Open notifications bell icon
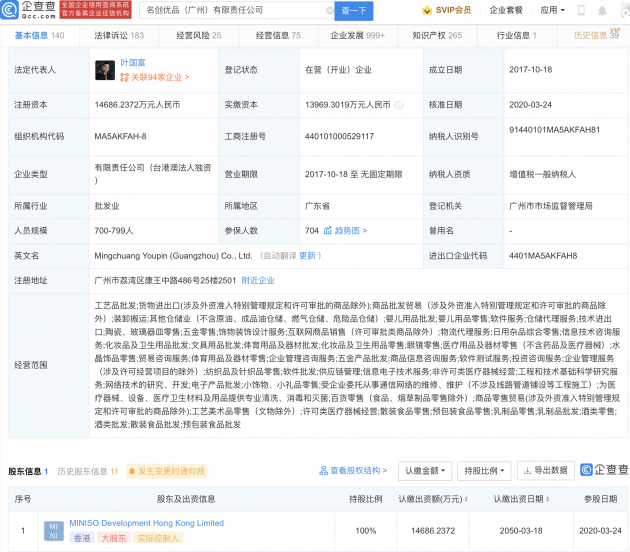The height and width of the screenshot is (552, 630). click(x=602, y=11)
